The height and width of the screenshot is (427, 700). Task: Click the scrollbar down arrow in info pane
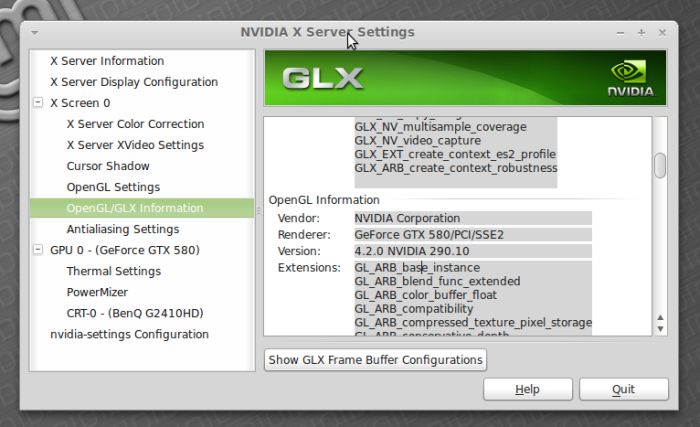[660, 328]
